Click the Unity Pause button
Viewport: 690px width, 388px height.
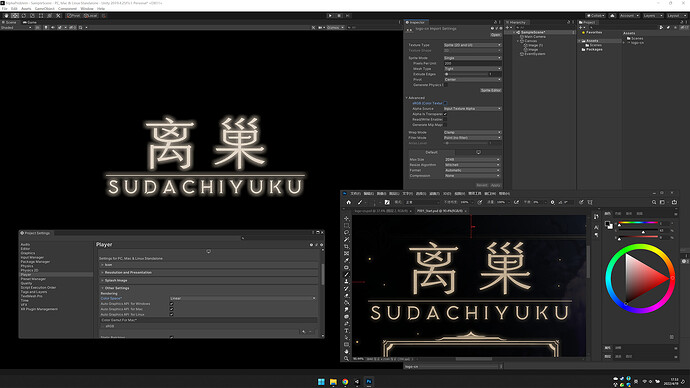[339, 16]
